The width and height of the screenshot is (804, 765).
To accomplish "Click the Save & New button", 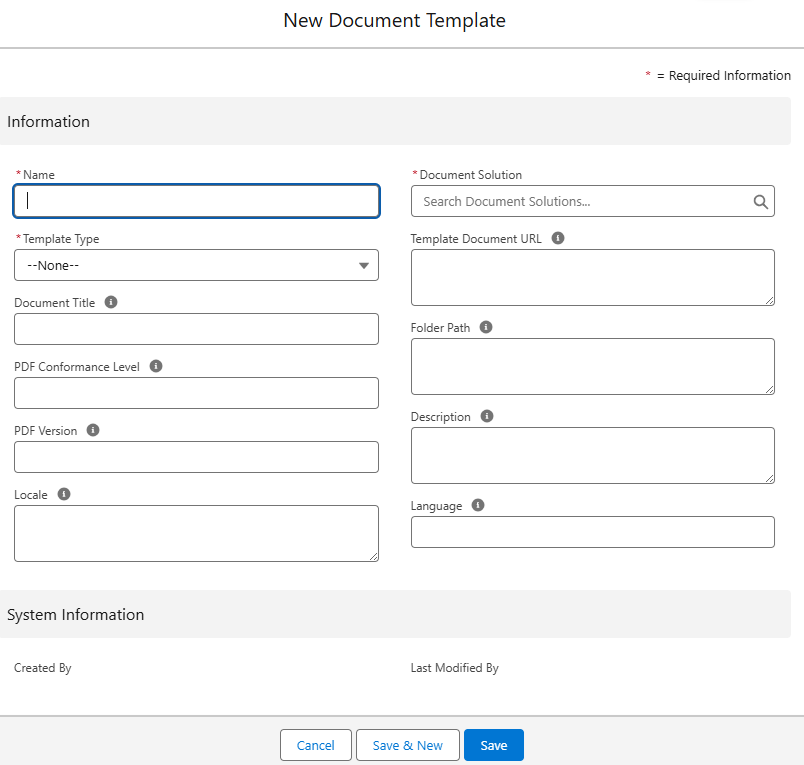I will [x=407, y=745].
